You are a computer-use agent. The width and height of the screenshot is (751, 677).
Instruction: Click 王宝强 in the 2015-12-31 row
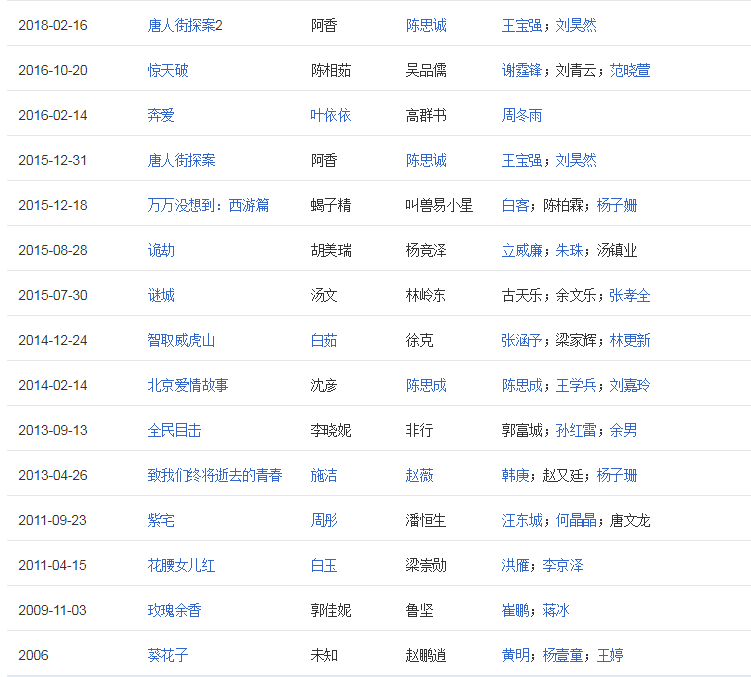(522, 161)
